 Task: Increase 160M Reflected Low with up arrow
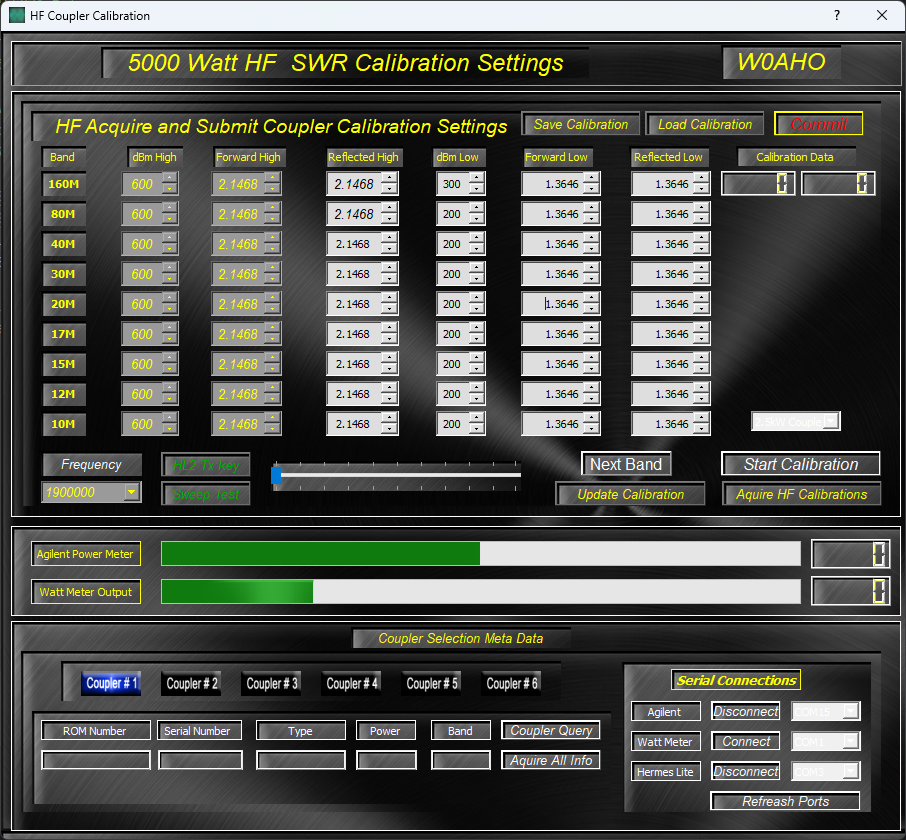[701, 179]
